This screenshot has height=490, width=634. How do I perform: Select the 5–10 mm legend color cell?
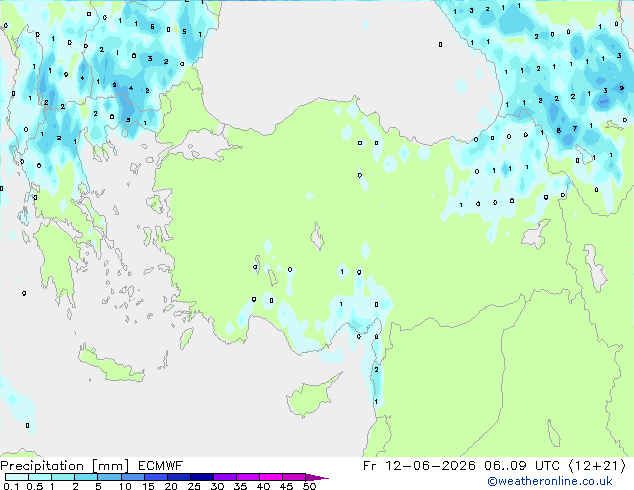click(109, 477)
